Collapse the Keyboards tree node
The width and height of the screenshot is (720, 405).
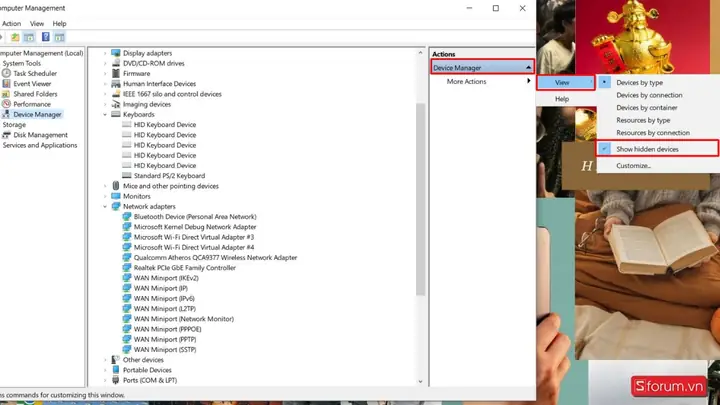(x=105, y=114)
